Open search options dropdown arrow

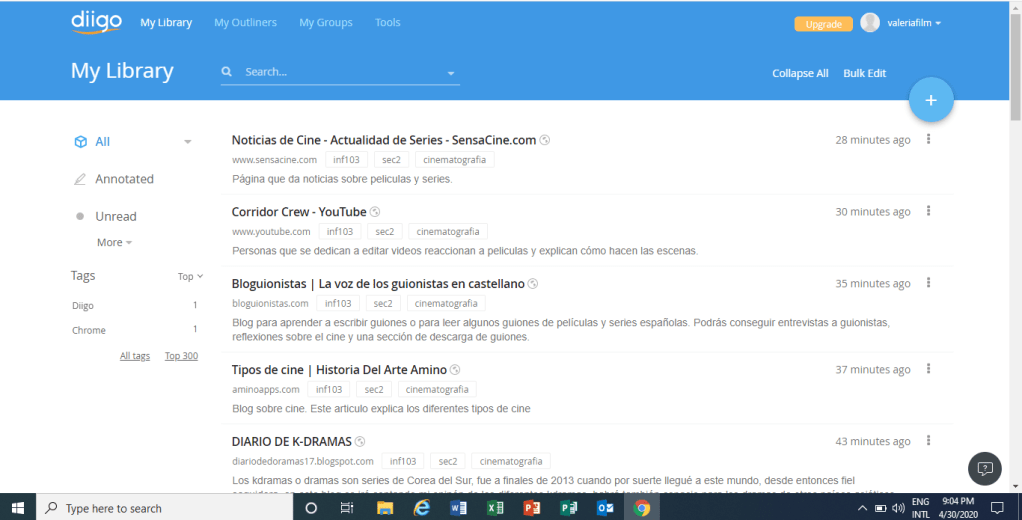[x=451, y=73]
